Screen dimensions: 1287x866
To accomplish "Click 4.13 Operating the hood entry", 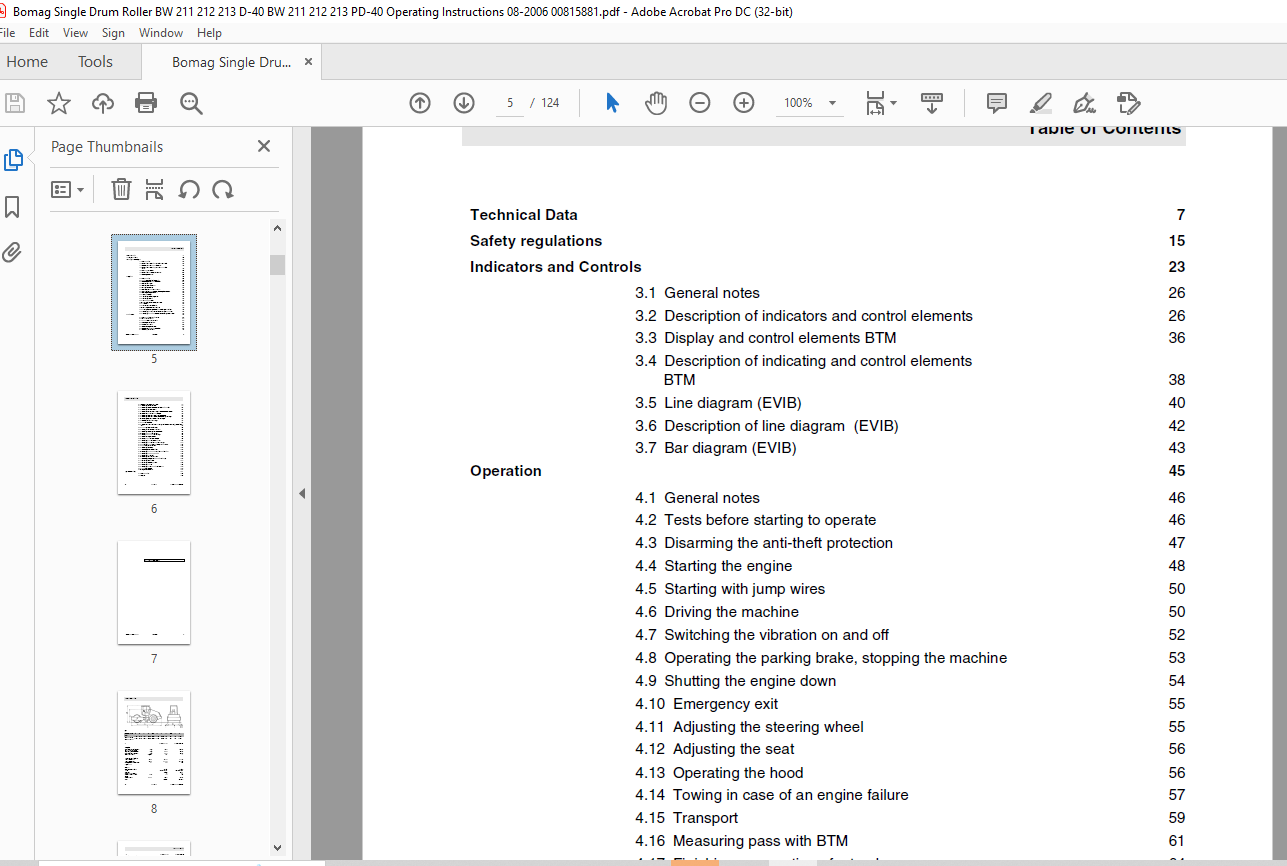I will 719,773.
